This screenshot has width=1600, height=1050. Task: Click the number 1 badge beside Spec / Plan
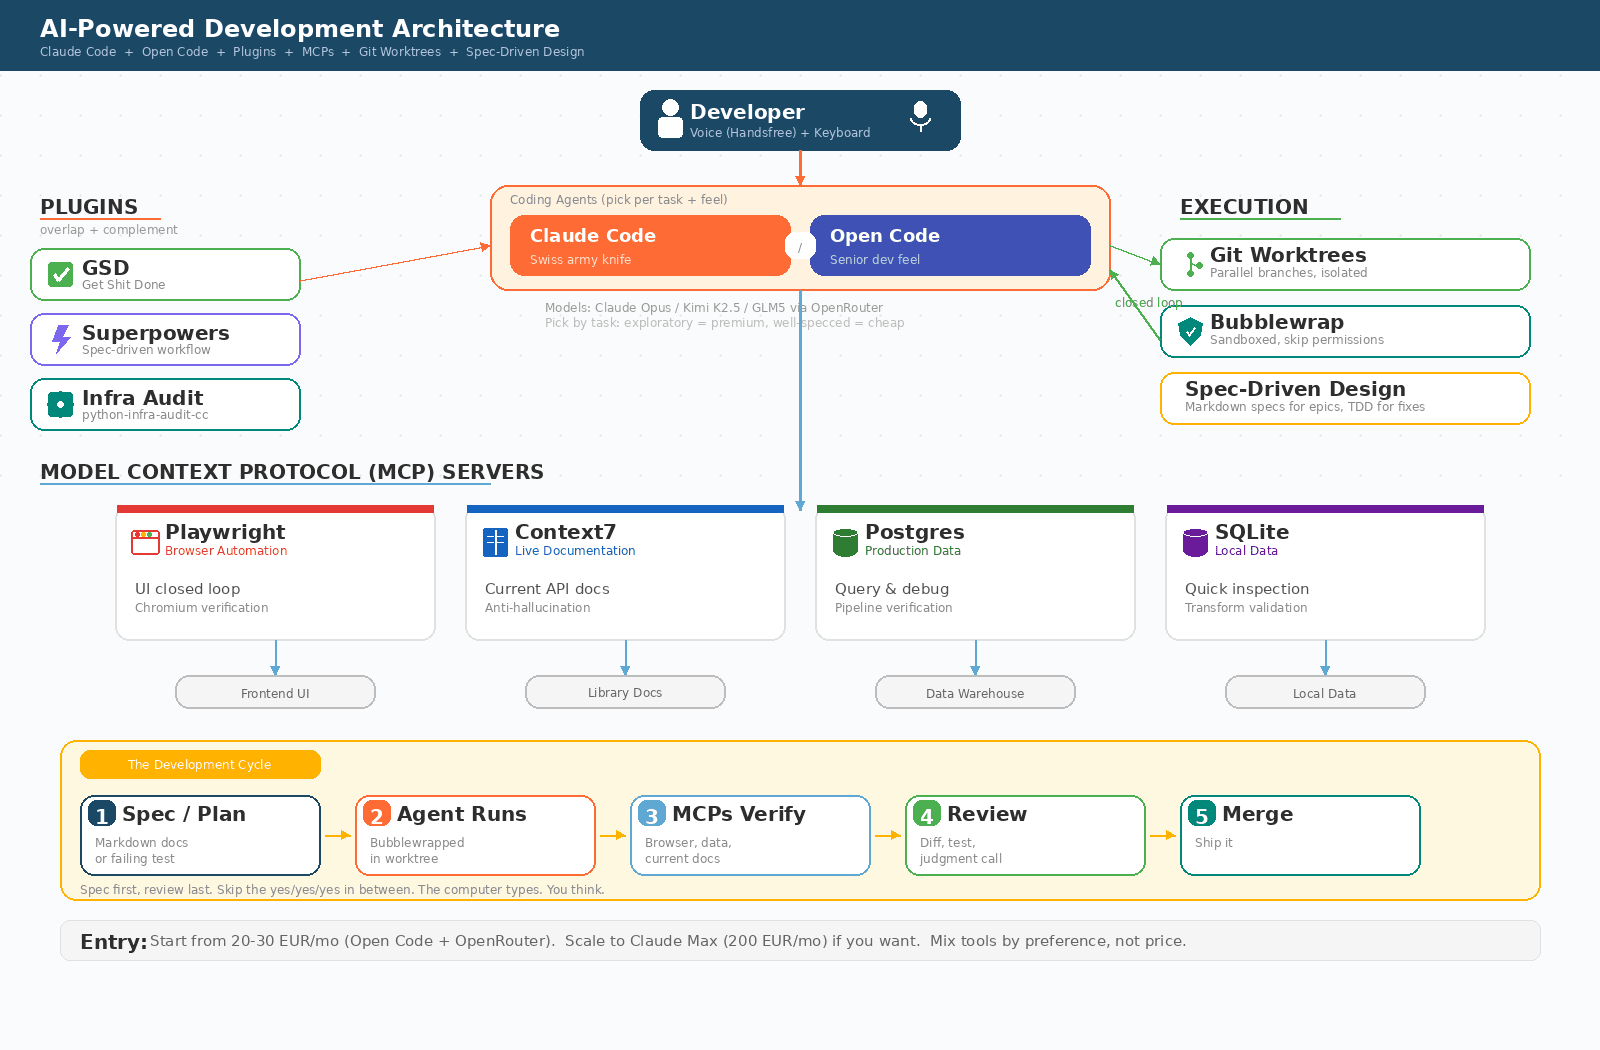[x=102, y=814]
